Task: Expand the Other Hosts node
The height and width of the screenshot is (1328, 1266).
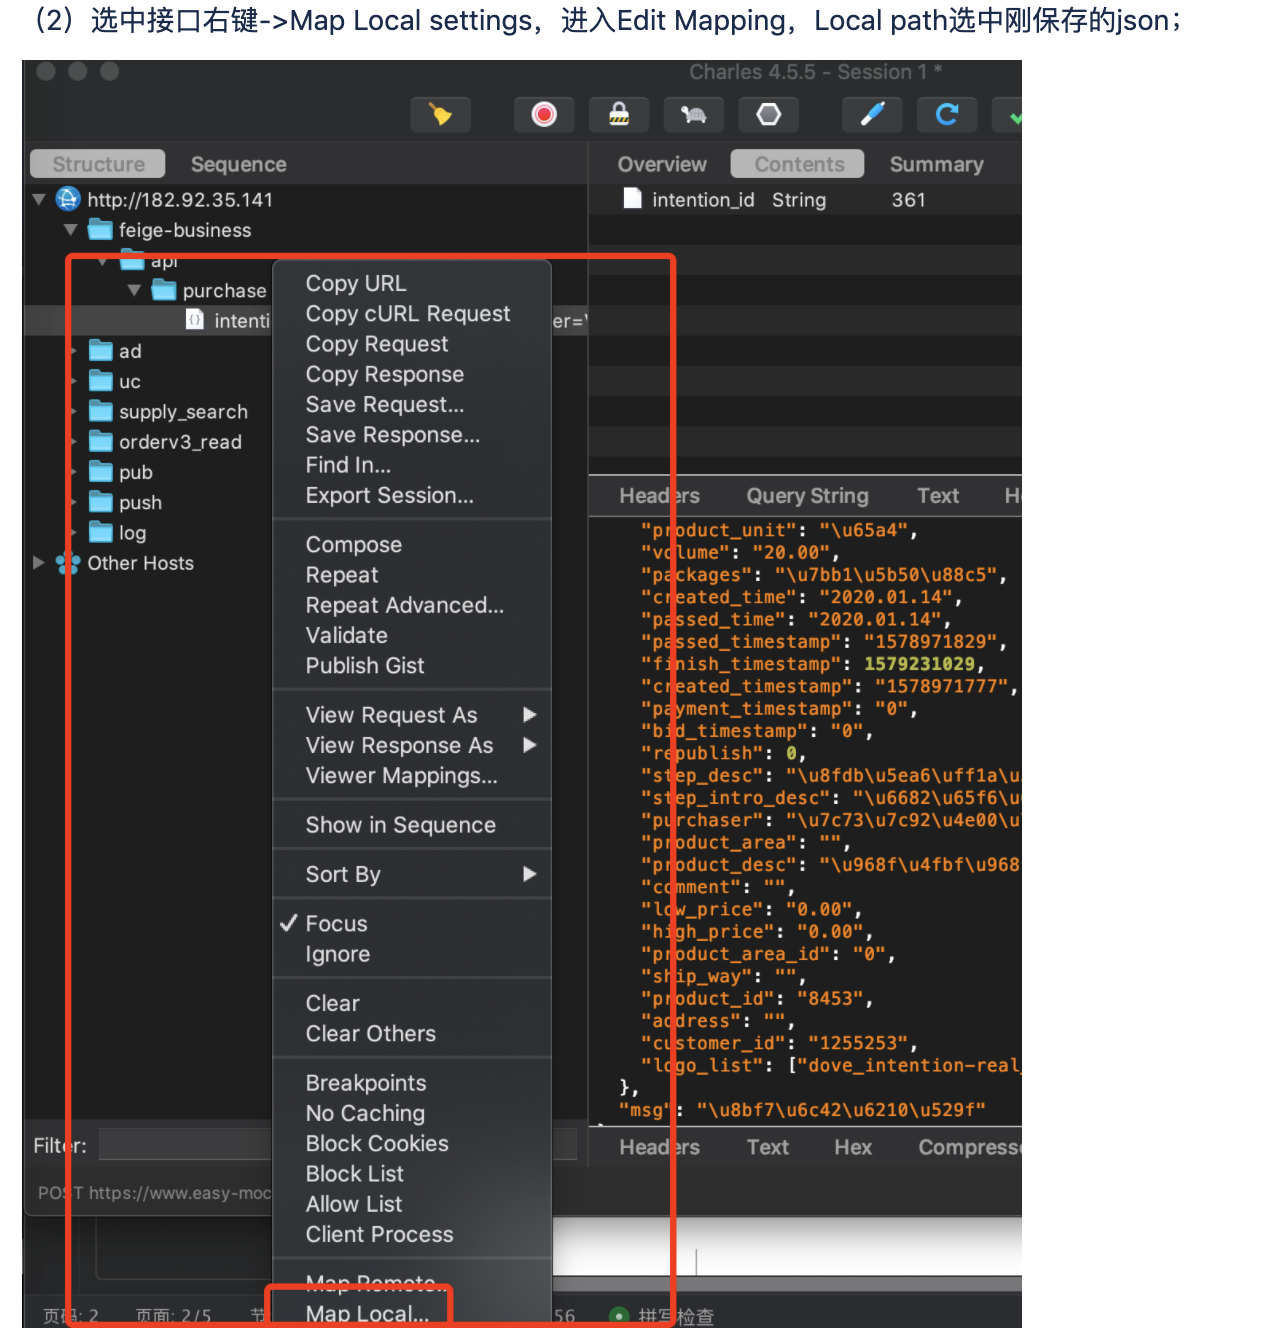Action: pos(39,563)
